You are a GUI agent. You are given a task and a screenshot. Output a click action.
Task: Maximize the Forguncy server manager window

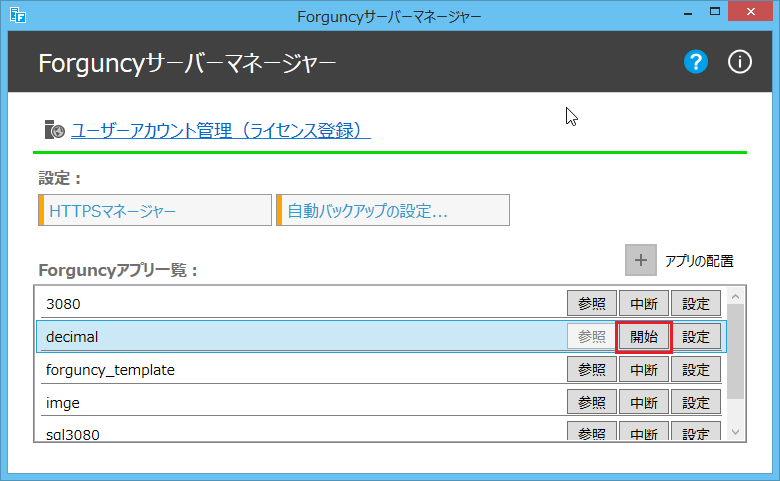[x=715, y=12]
